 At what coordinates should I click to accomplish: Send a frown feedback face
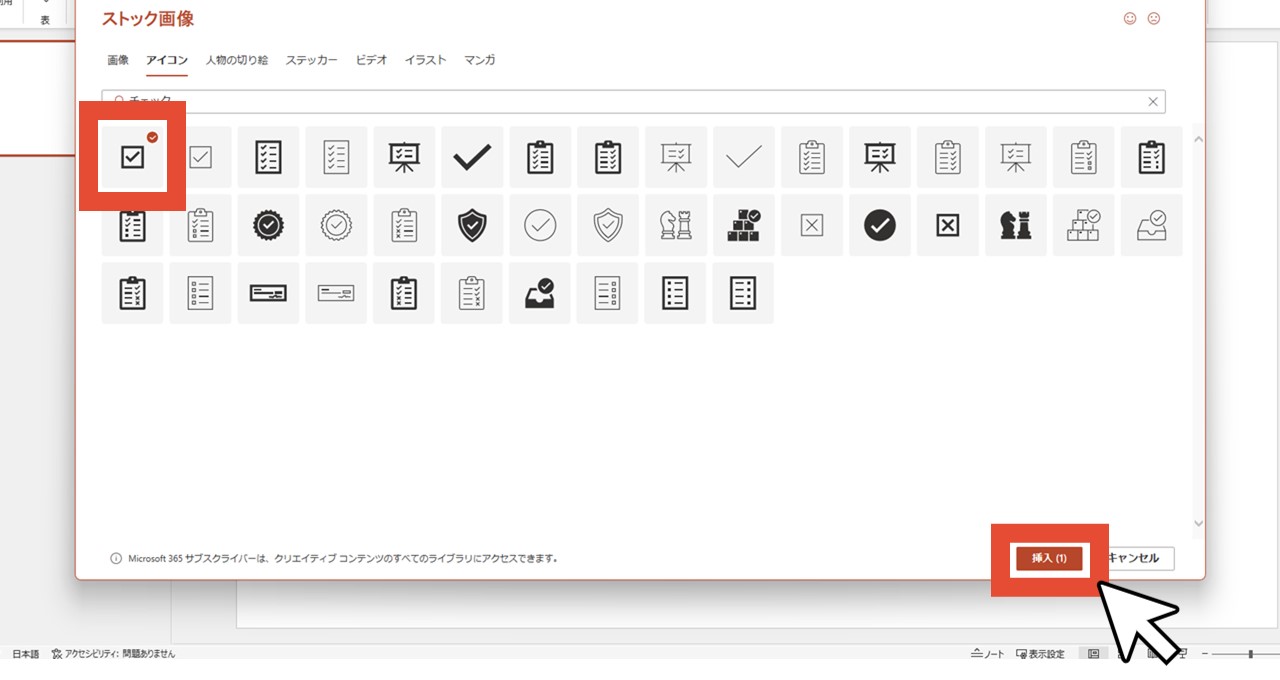click(x=1154, y=18)
